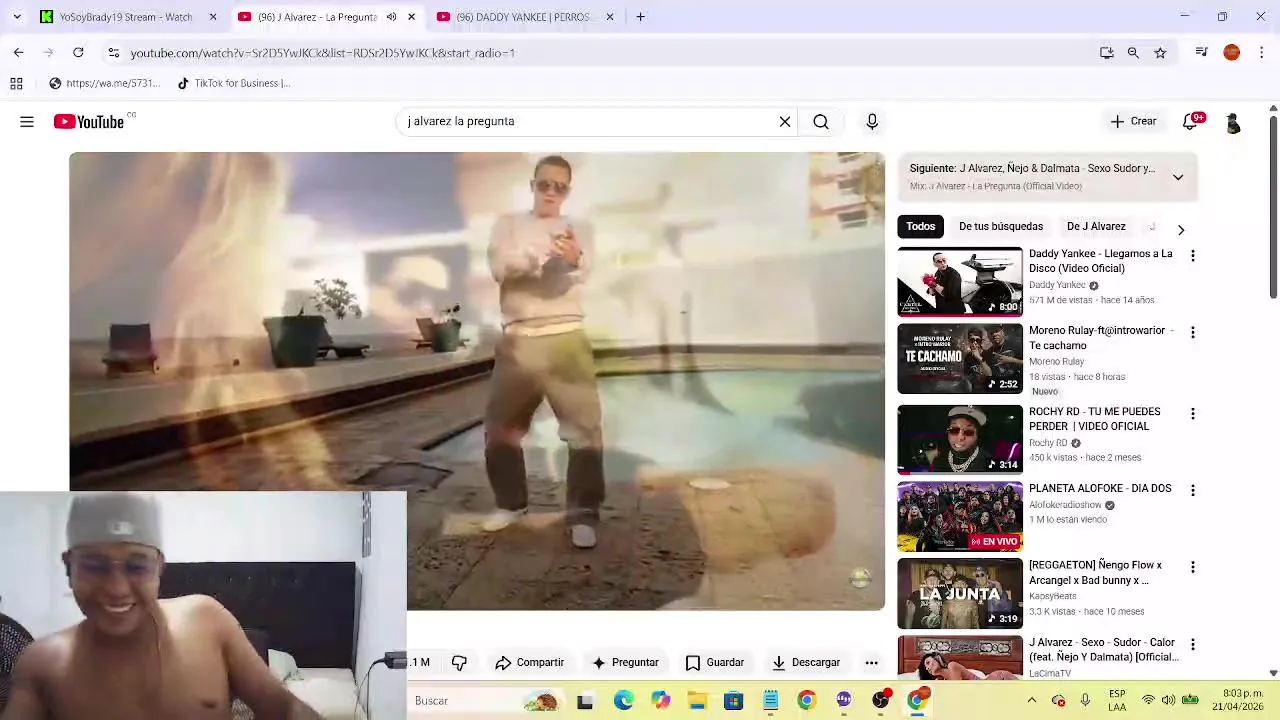Mute the J Alvarez tab speaker icon

click(391, 17)
